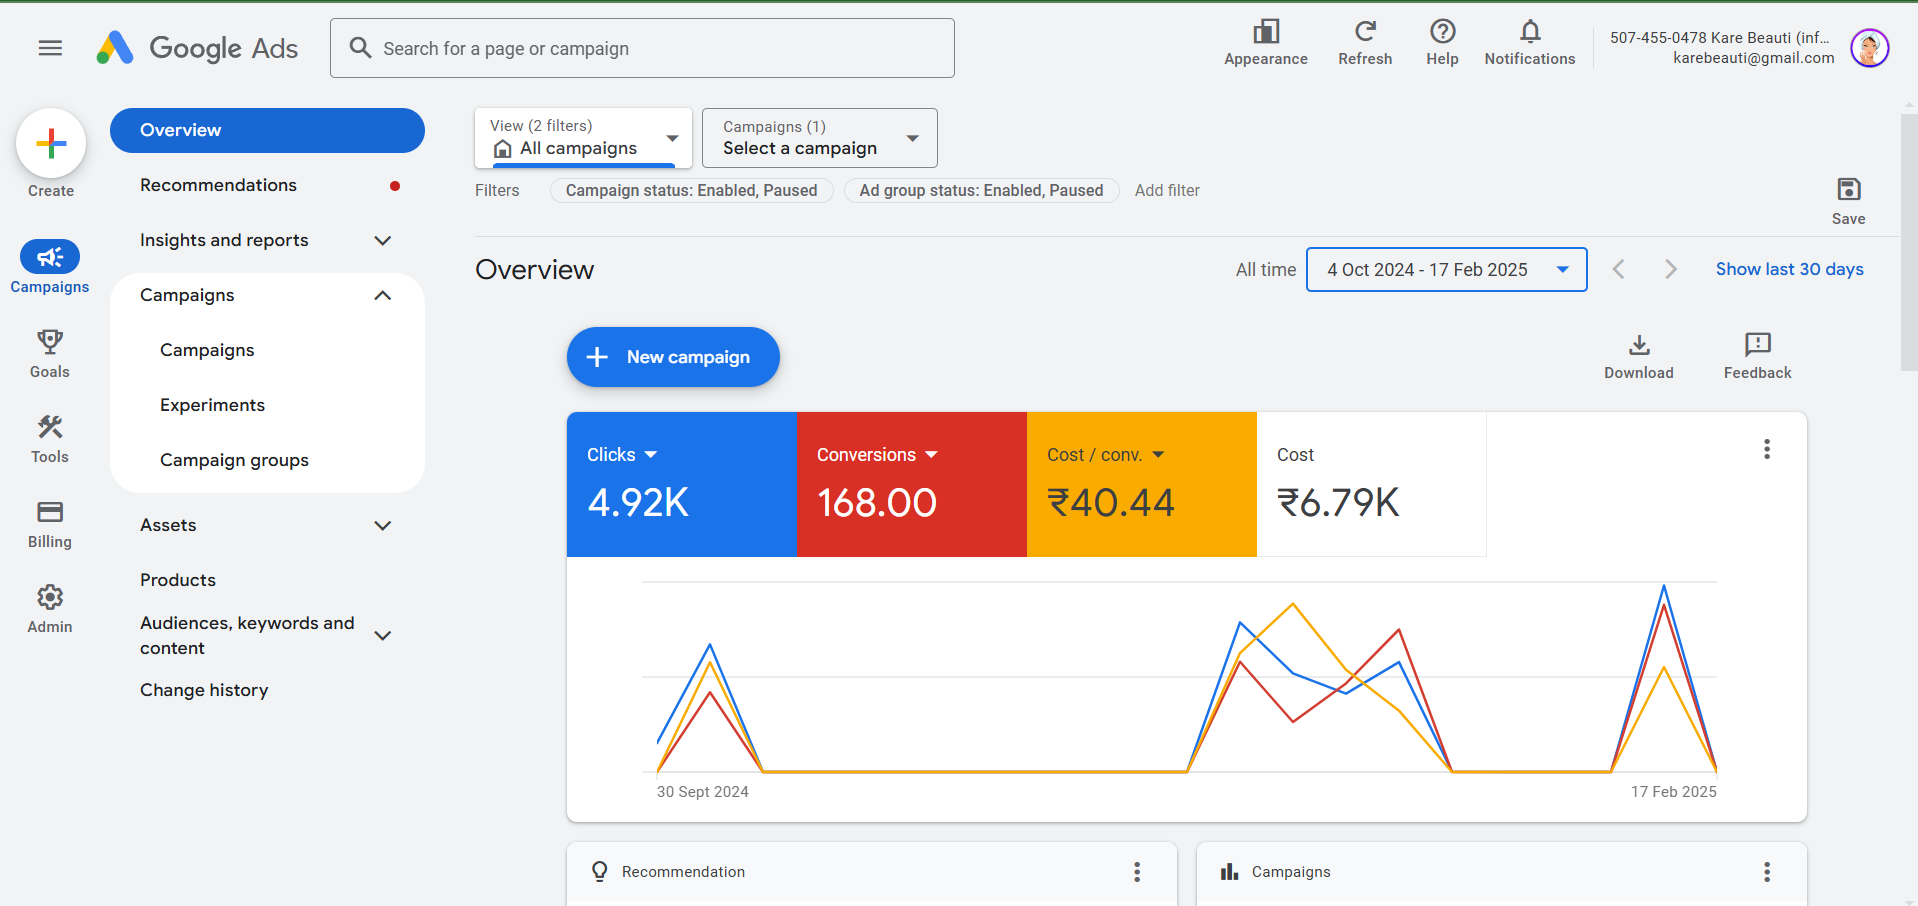Select Experiments in the sidebar
Image resolution: width=1918 pixels, height=906 pixels.
point(212,405)
